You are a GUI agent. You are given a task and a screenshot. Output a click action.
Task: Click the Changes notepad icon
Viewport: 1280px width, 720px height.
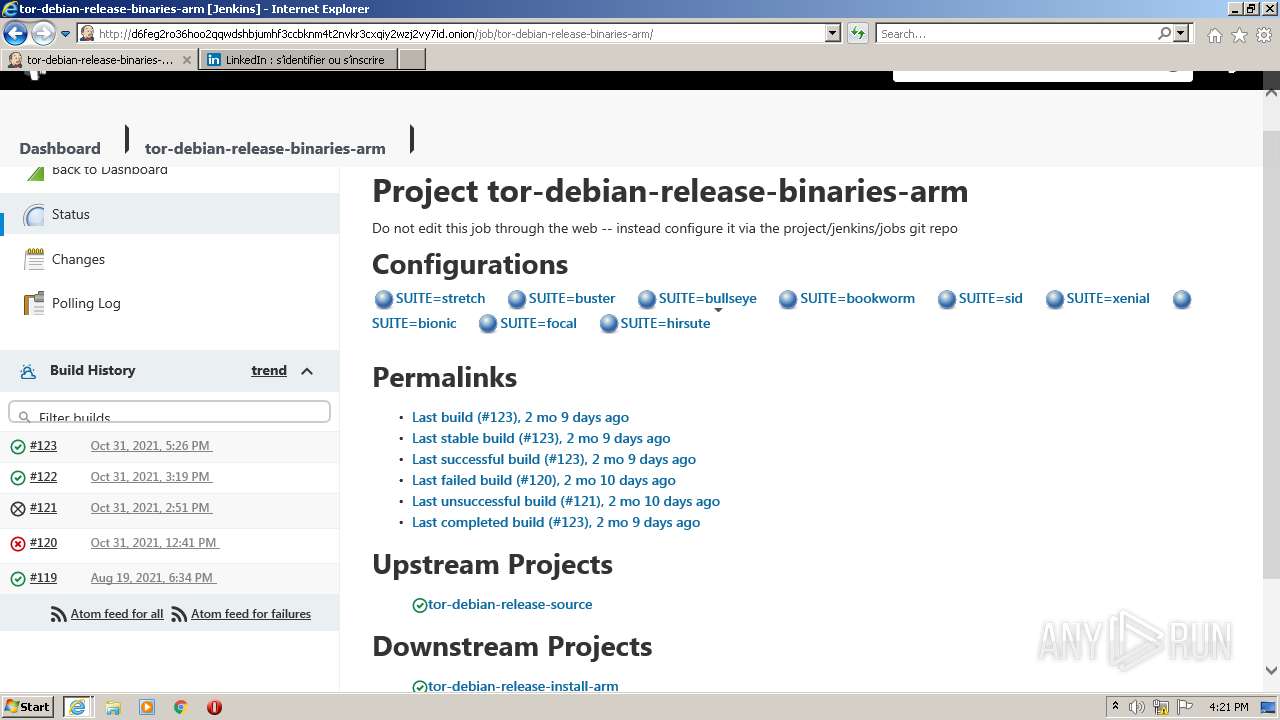pyautogui.click(x=34, y=259)
